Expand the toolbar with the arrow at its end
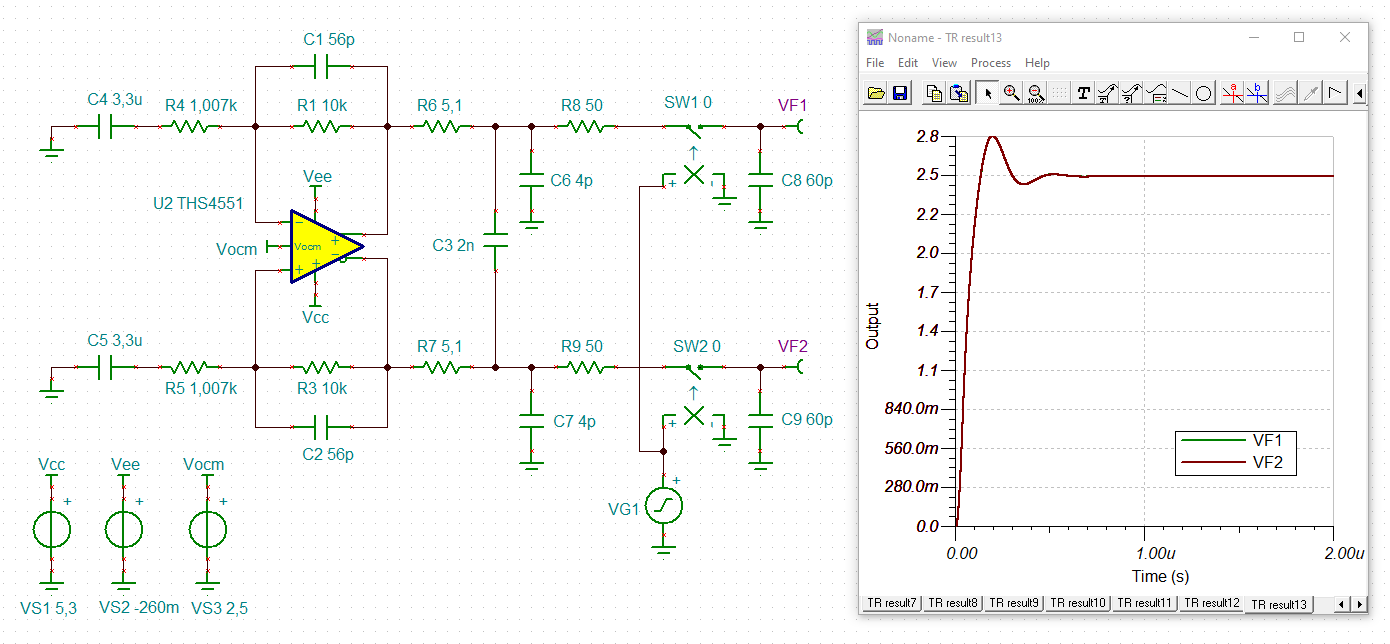 click(x=1359, y=93)
